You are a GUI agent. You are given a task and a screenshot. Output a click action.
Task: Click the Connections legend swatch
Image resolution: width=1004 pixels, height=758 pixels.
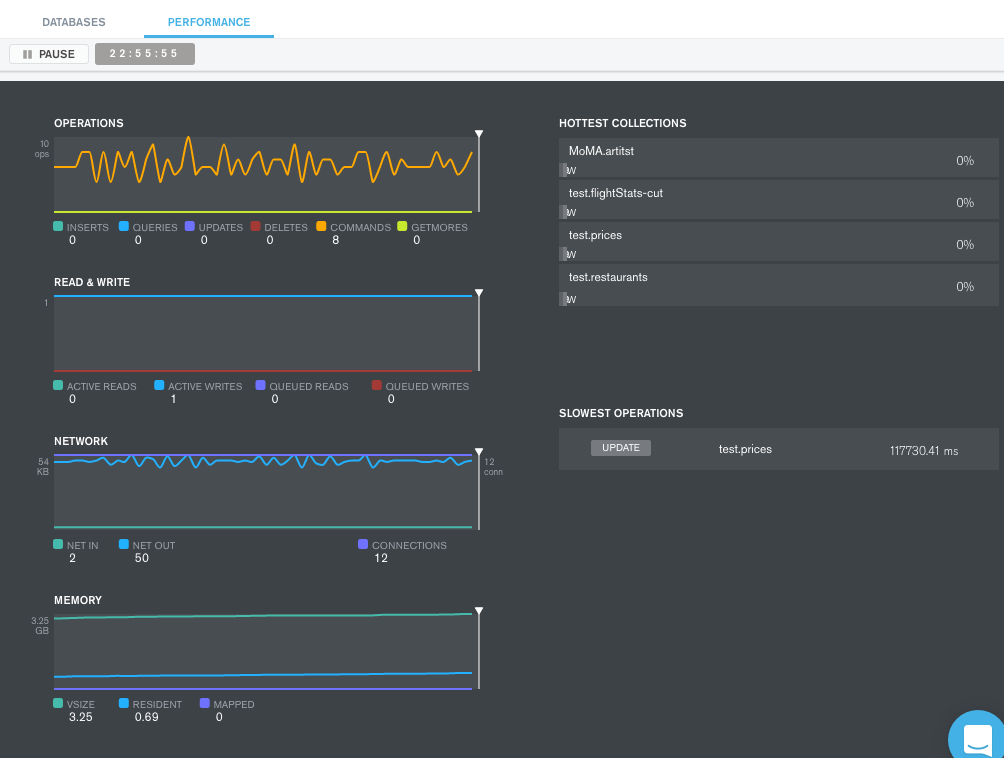(363, 545)
